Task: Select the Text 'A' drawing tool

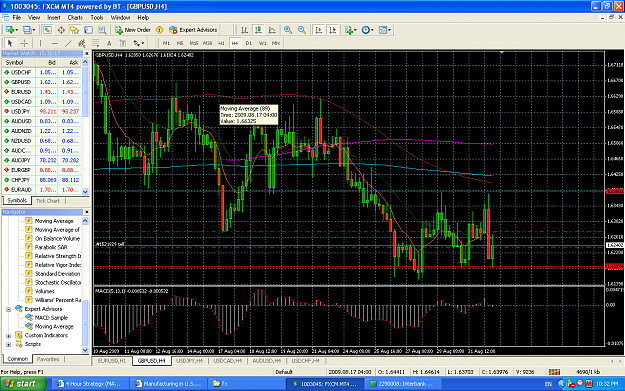Action: (x=109, y=43)
